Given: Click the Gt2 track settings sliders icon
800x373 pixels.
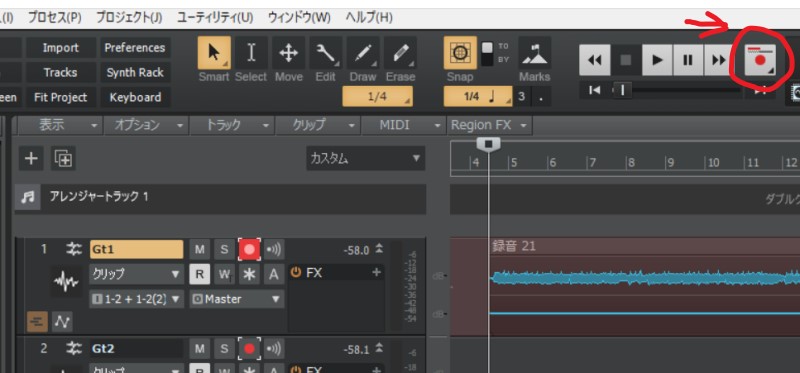Looking at the screenshot, I should (x=73, y=349).
